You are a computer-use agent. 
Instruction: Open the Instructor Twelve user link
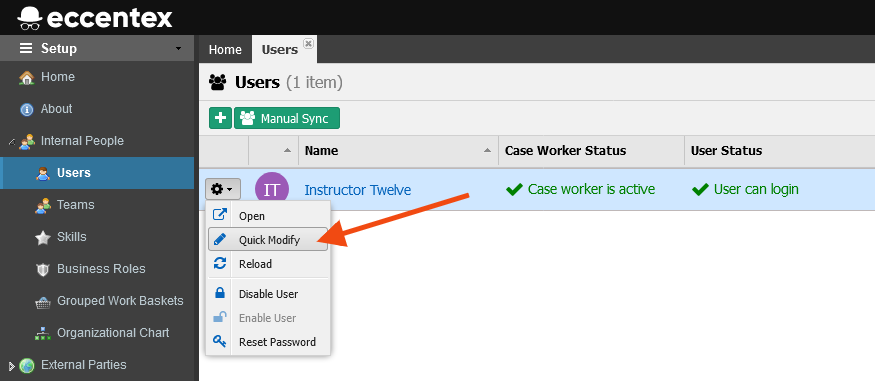[x=358, y=190]
